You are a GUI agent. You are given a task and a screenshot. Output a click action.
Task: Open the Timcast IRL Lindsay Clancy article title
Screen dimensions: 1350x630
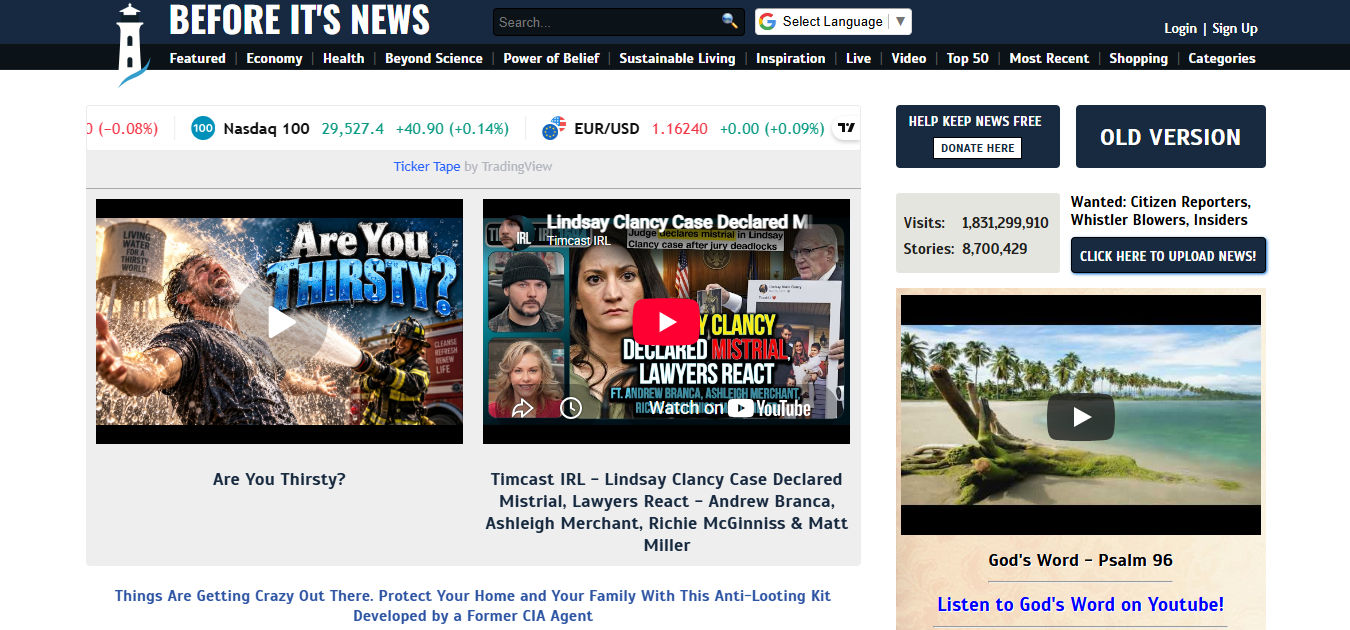point(667,512)
